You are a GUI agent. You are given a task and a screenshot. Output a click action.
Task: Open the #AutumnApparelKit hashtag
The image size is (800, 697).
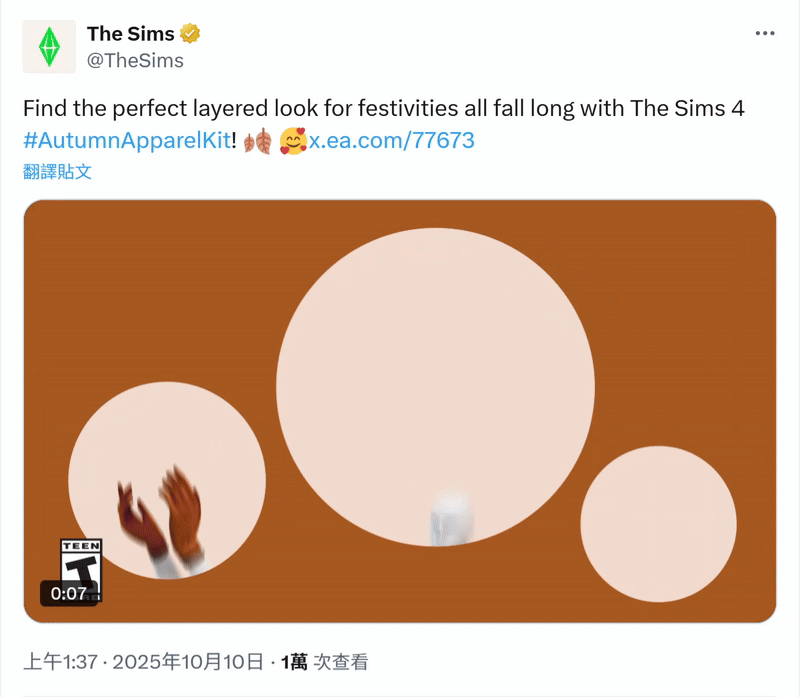tap(129, 141)
